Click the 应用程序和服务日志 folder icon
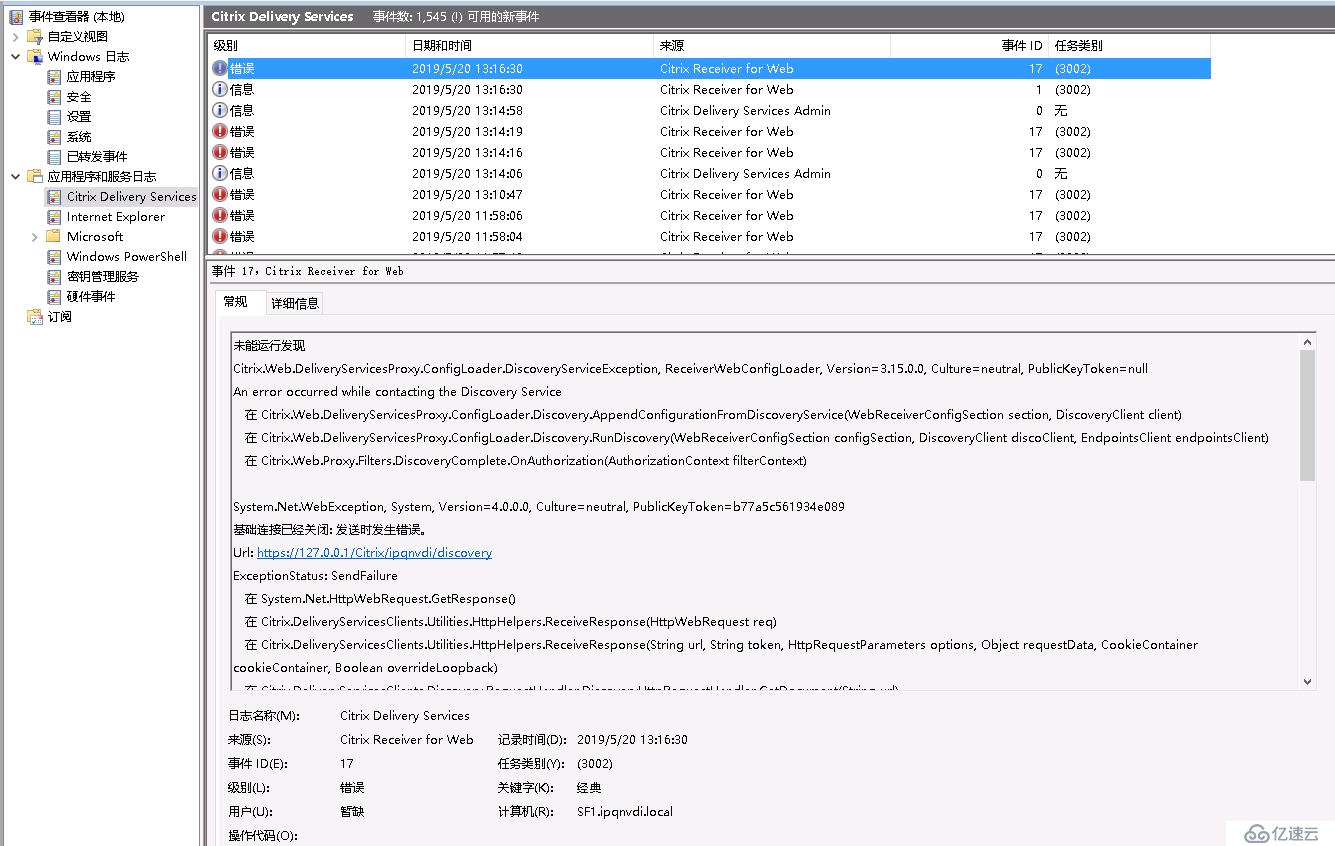 tap(35, 177)
